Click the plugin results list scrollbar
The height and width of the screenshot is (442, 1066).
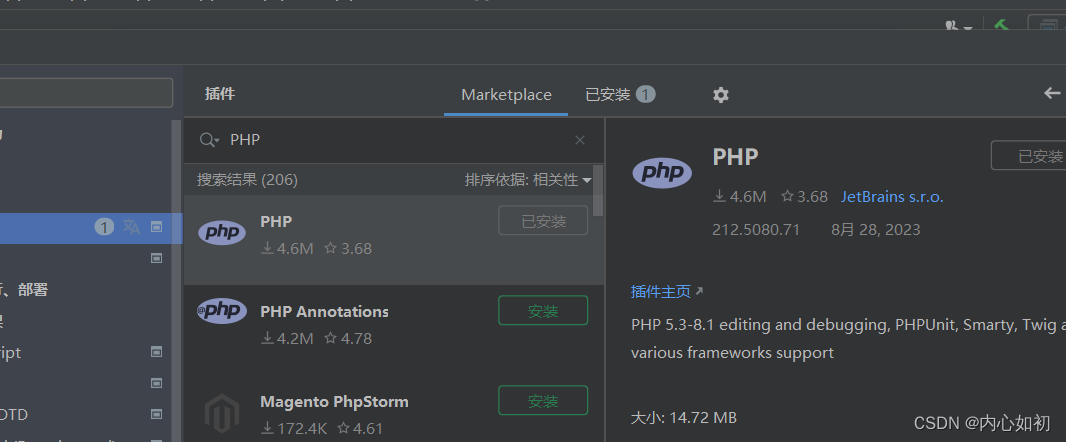tap(598, 192)
